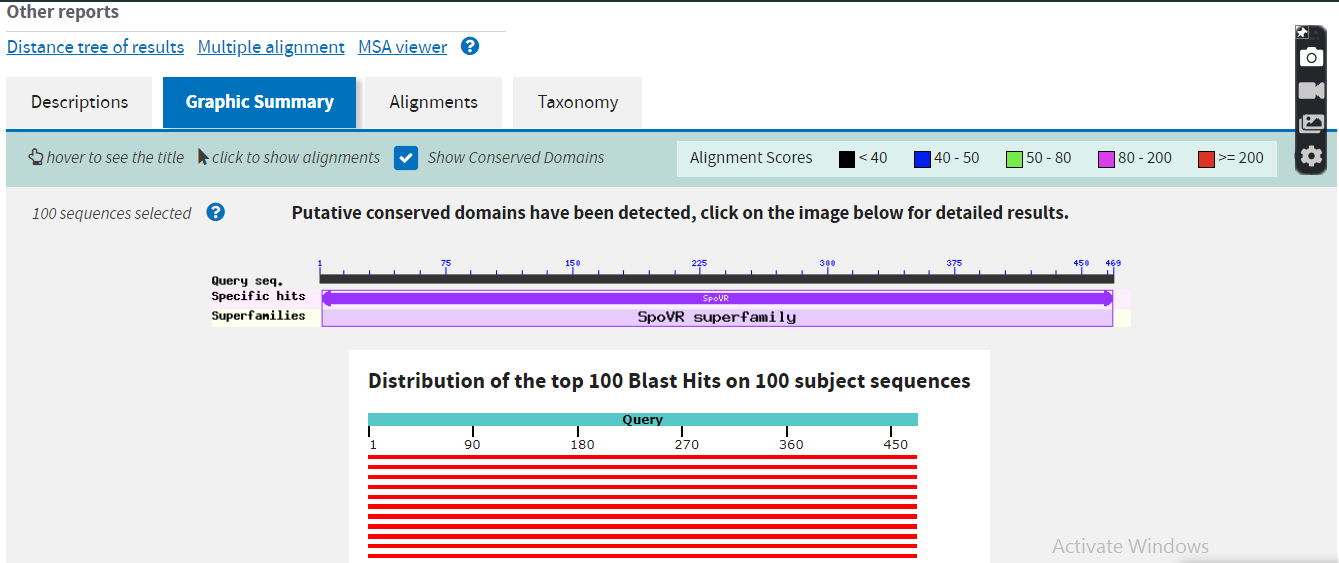Click the teal Query bar in distribution
The width and height of the screenshot is (1339, 563).
643,420
